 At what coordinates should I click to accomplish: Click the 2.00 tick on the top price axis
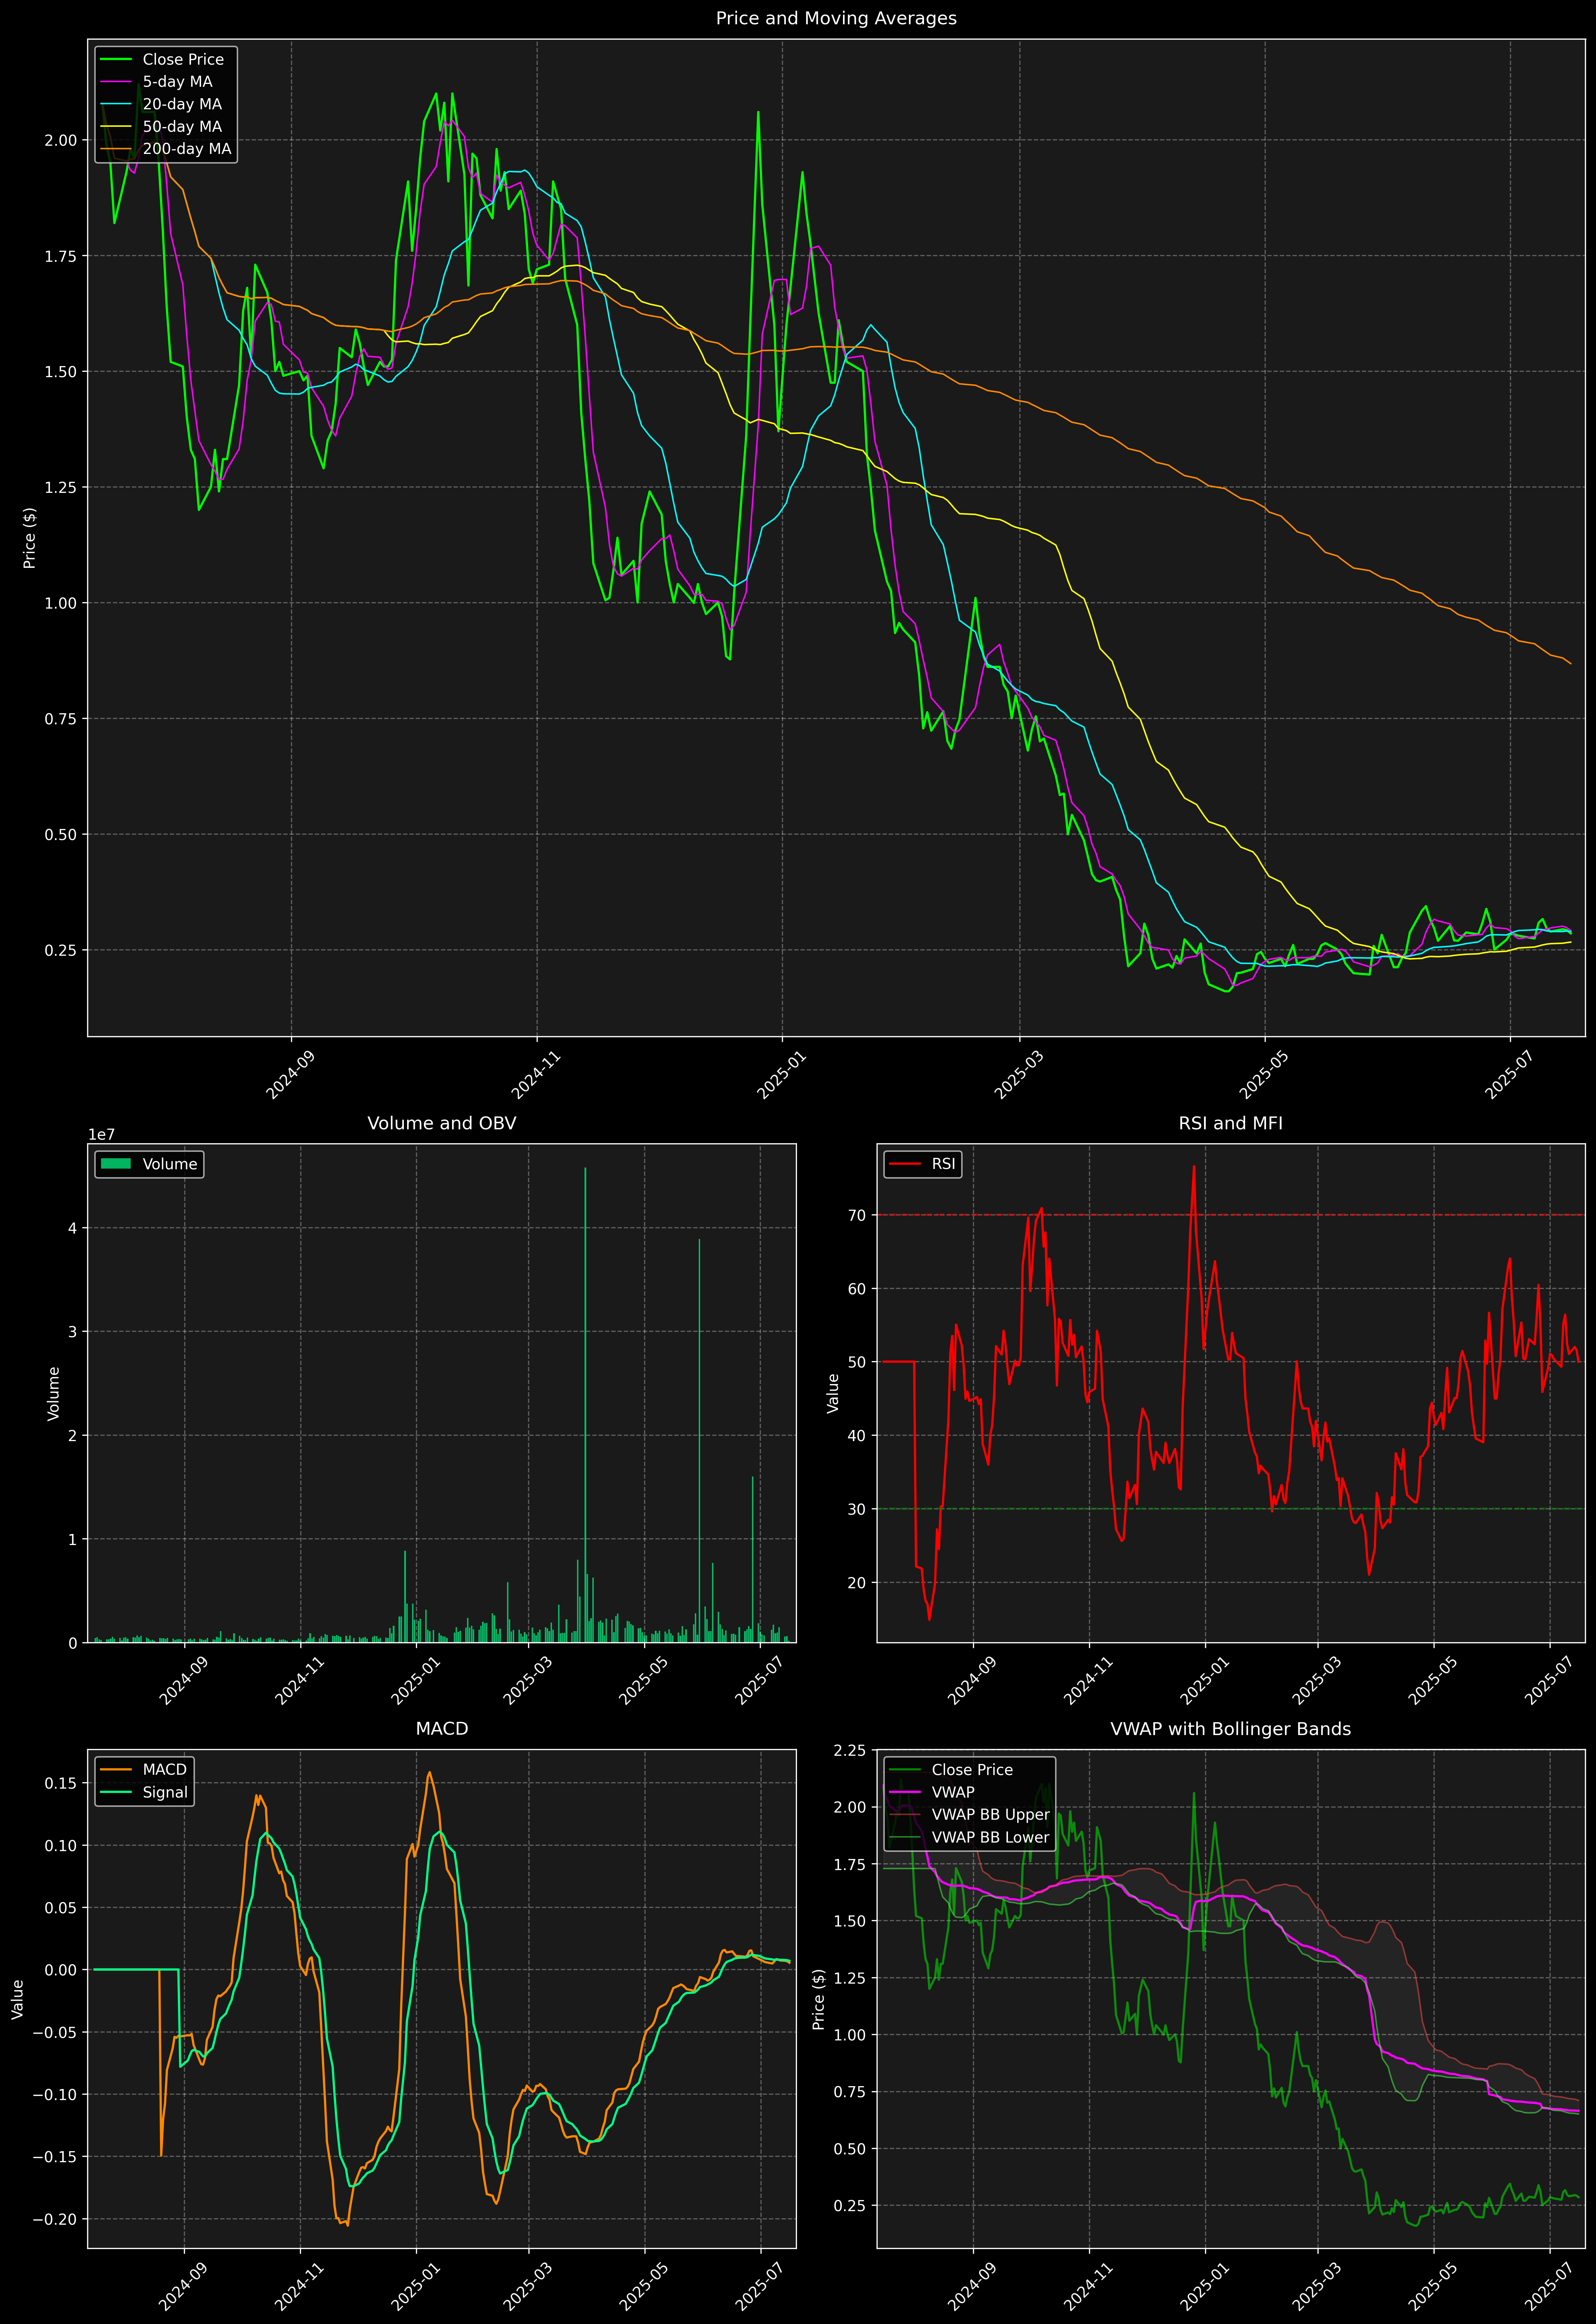point(61,140)
